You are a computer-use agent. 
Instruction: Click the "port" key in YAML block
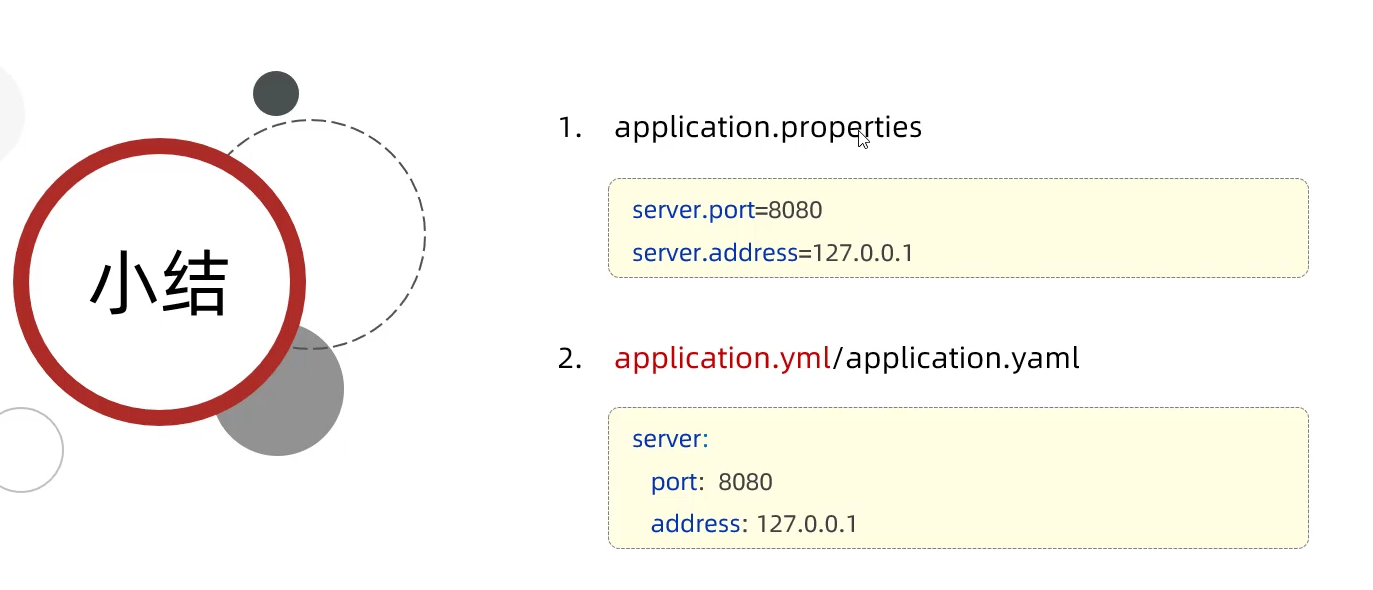tap(674, 482)
